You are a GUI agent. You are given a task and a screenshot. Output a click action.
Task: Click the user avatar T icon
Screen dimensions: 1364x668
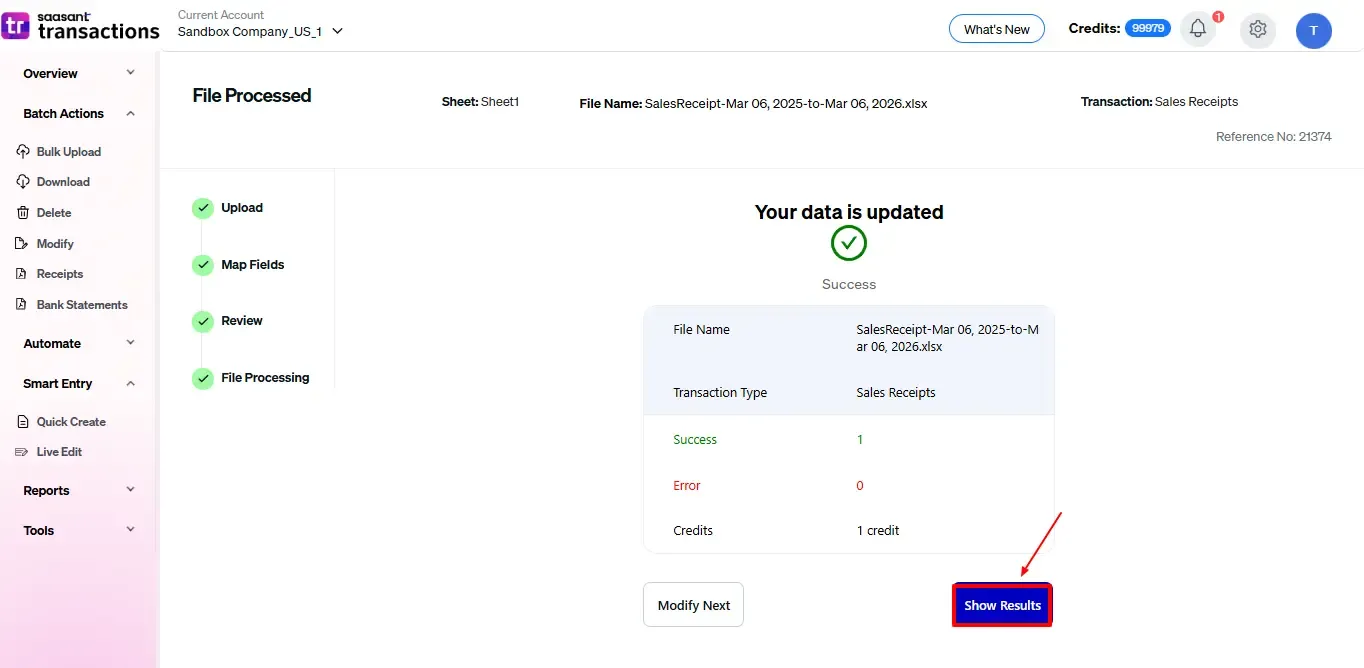pyautogui.click(x=1313, y=31)
